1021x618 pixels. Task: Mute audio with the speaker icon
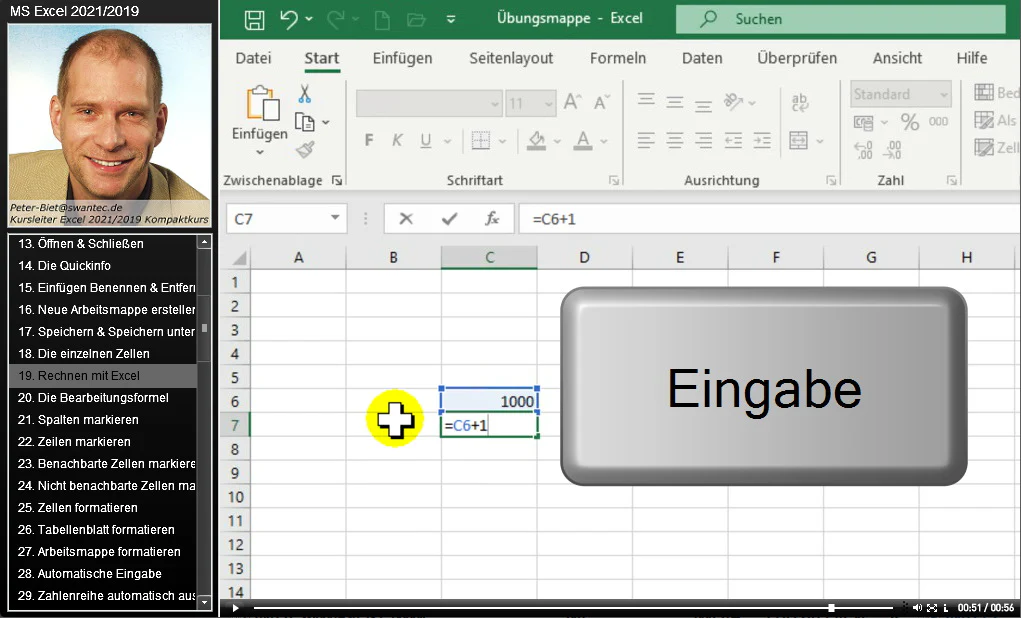917,608
